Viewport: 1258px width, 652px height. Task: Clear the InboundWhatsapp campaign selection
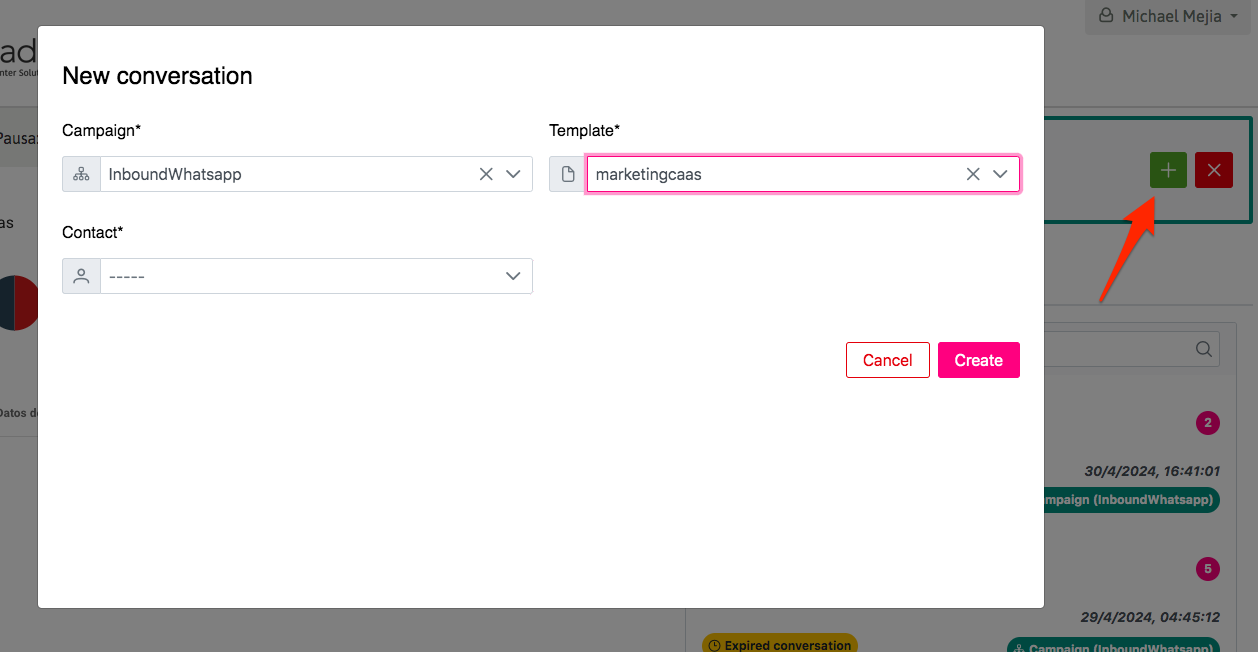coord(486,174)
